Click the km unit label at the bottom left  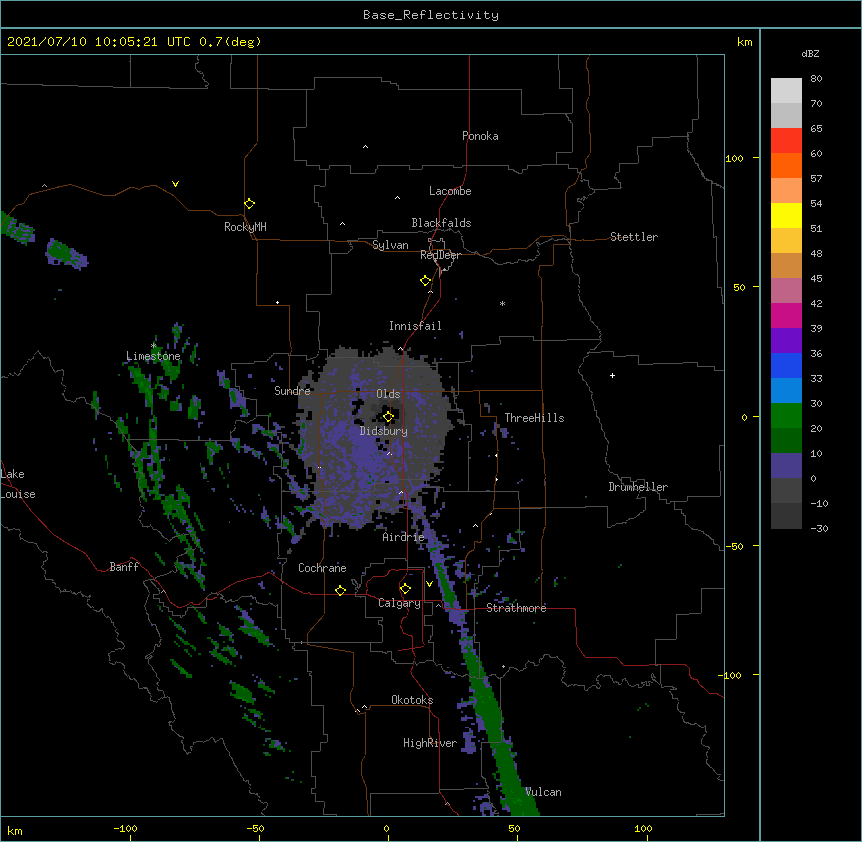pyautogui.click(x=15, y=831)
